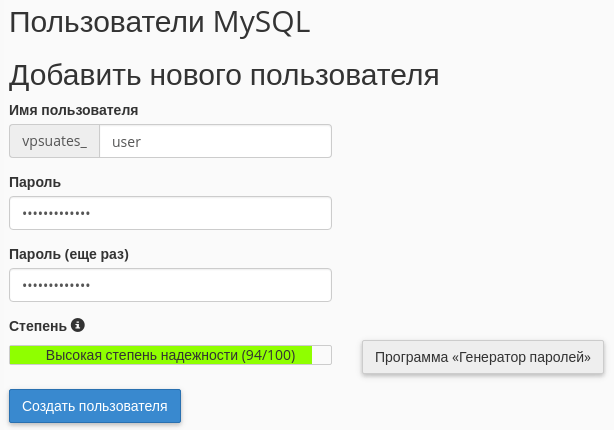
Task: Click the Пользователи MySQL heading
Action: [x=160, y=24]
